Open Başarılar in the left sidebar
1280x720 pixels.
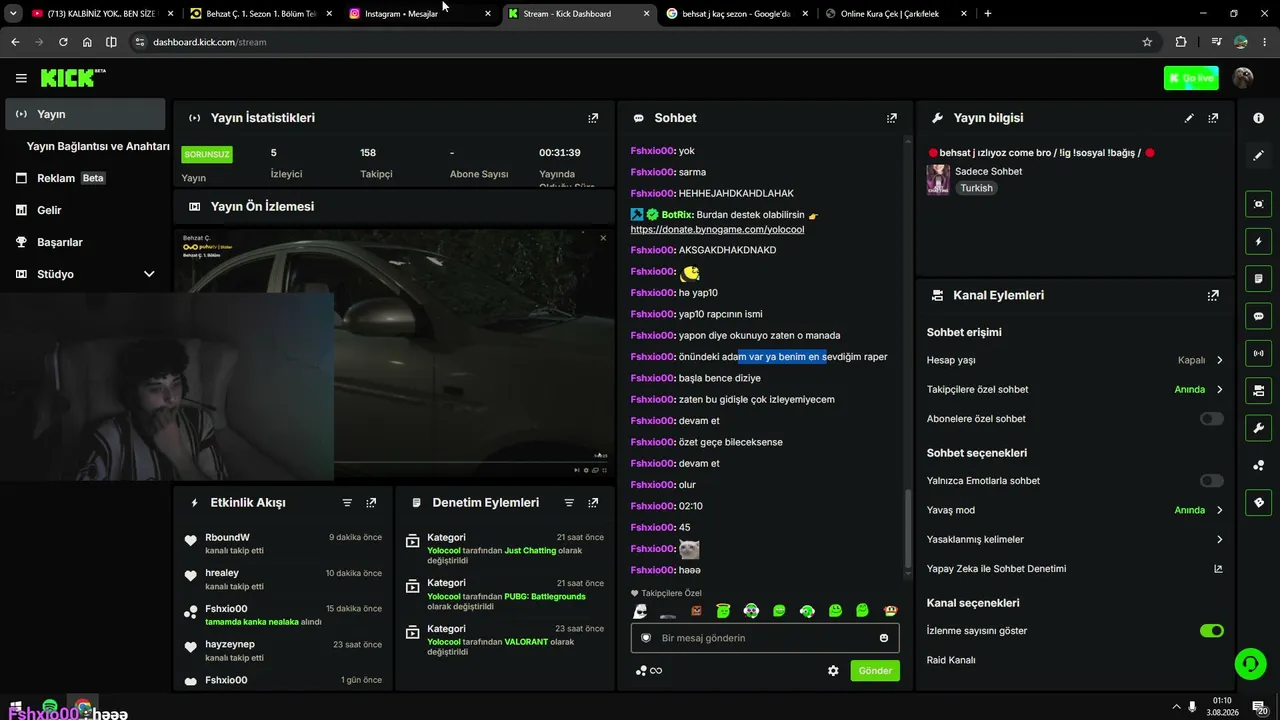click(85, 242)
